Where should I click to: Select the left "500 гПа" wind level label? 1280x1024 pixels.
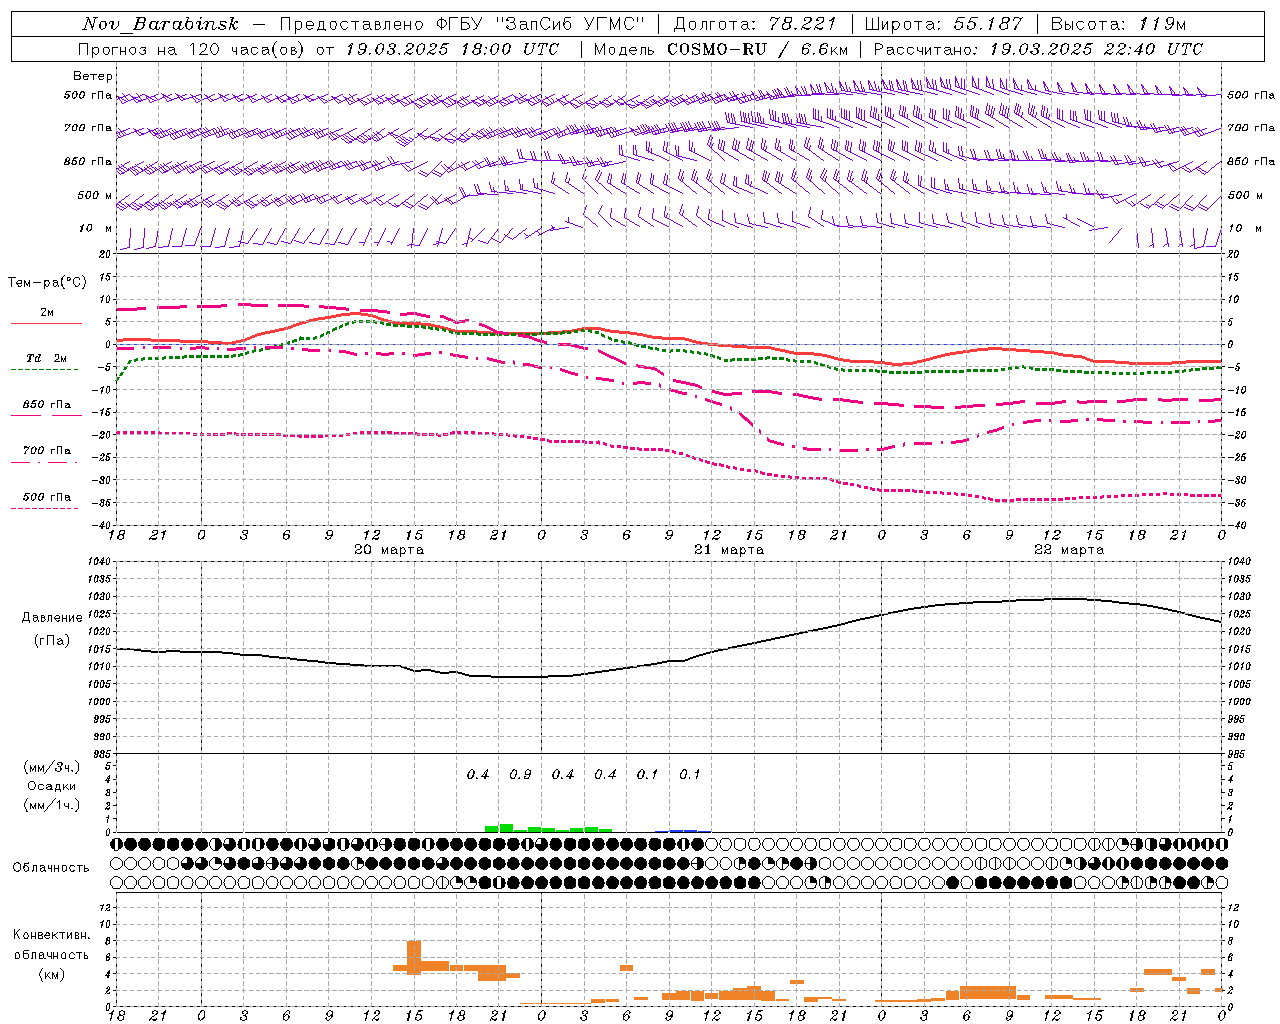pyautogui.click(x=88, y=96)
